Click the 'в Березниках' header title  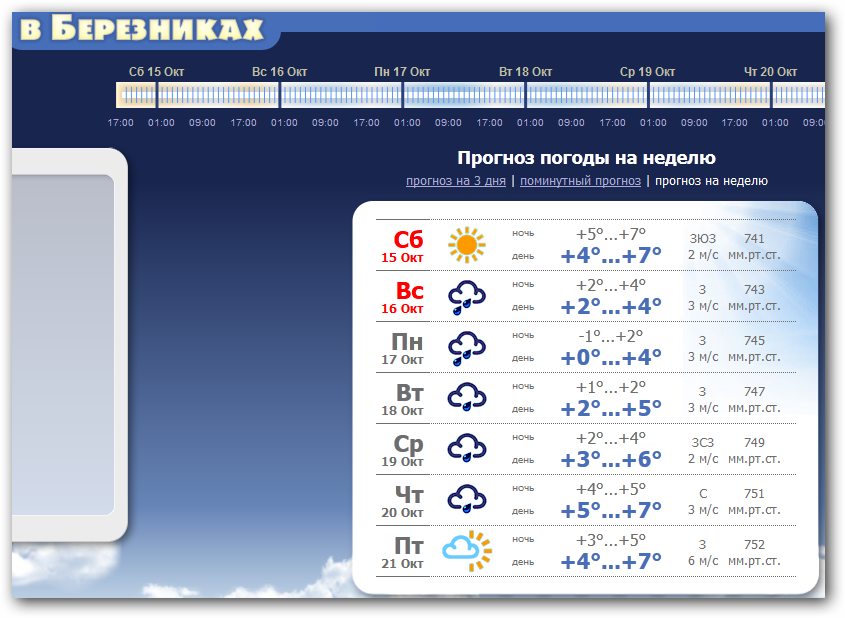[x=142, y=29]
